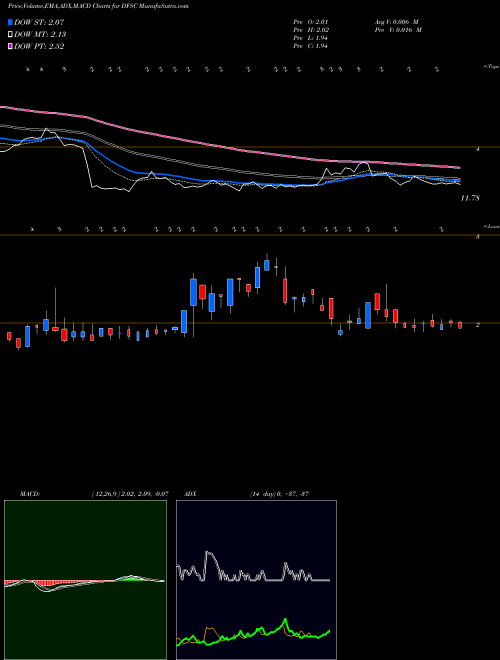Select the 'DOW MT: 2.13' legend label

(40, 35)
